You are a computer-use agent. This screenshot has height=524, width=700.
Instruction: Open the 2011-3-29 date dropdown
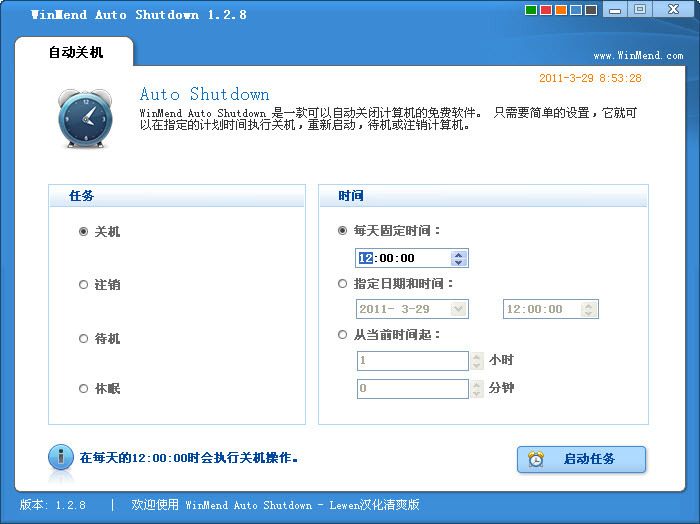point(459,309)
